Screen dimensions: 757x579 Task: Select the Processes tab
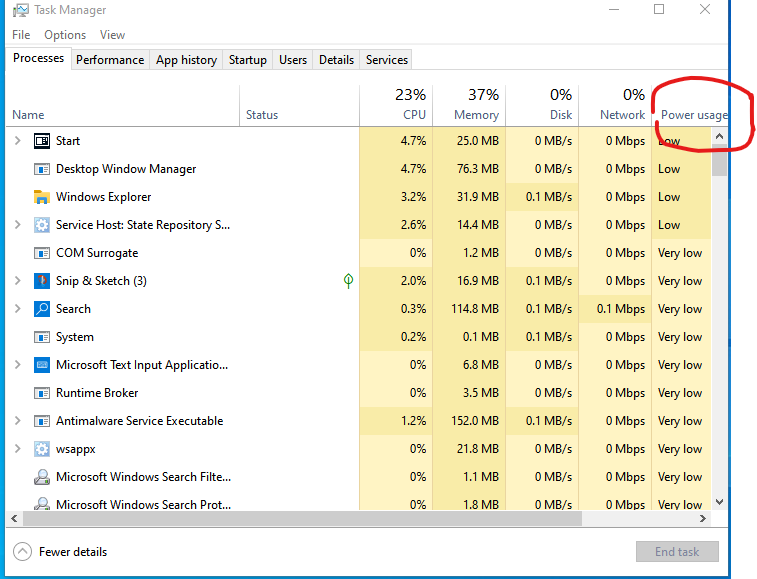(39, 58)
